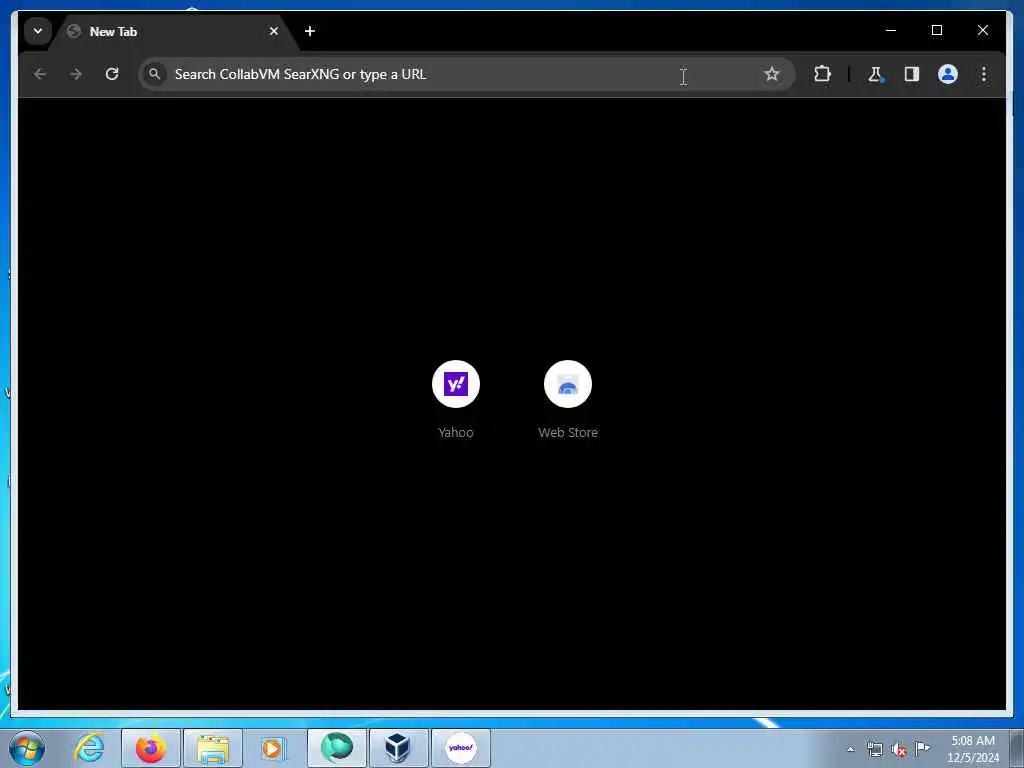Maximize the Chrome window
Viewport: 1024px width, 768px height.
click(936, 31)
